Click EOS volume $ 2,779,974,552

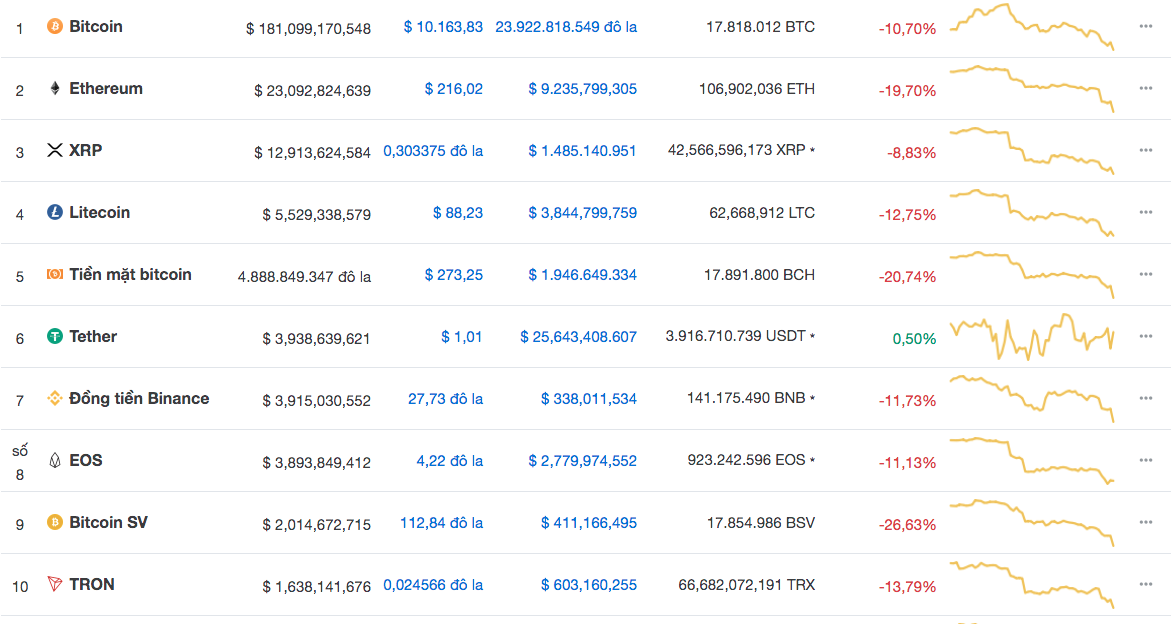[582, 461]
